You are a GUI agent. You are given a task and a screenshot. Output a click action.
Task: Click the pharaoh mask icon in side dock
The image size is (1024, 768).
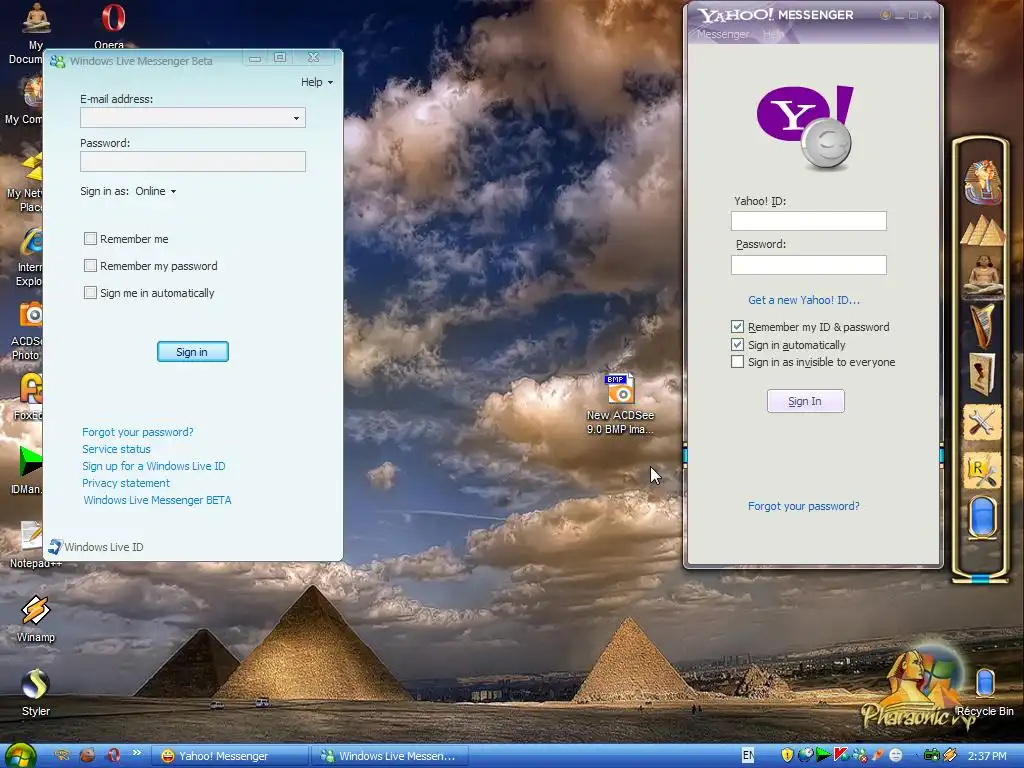(982, 181)
